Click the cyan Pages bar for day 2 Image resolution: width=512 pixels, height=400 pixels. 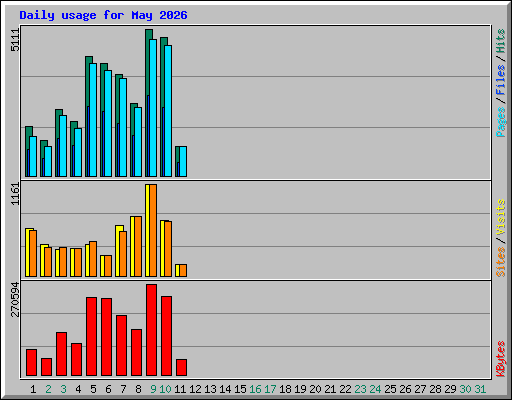pos(48,161)
